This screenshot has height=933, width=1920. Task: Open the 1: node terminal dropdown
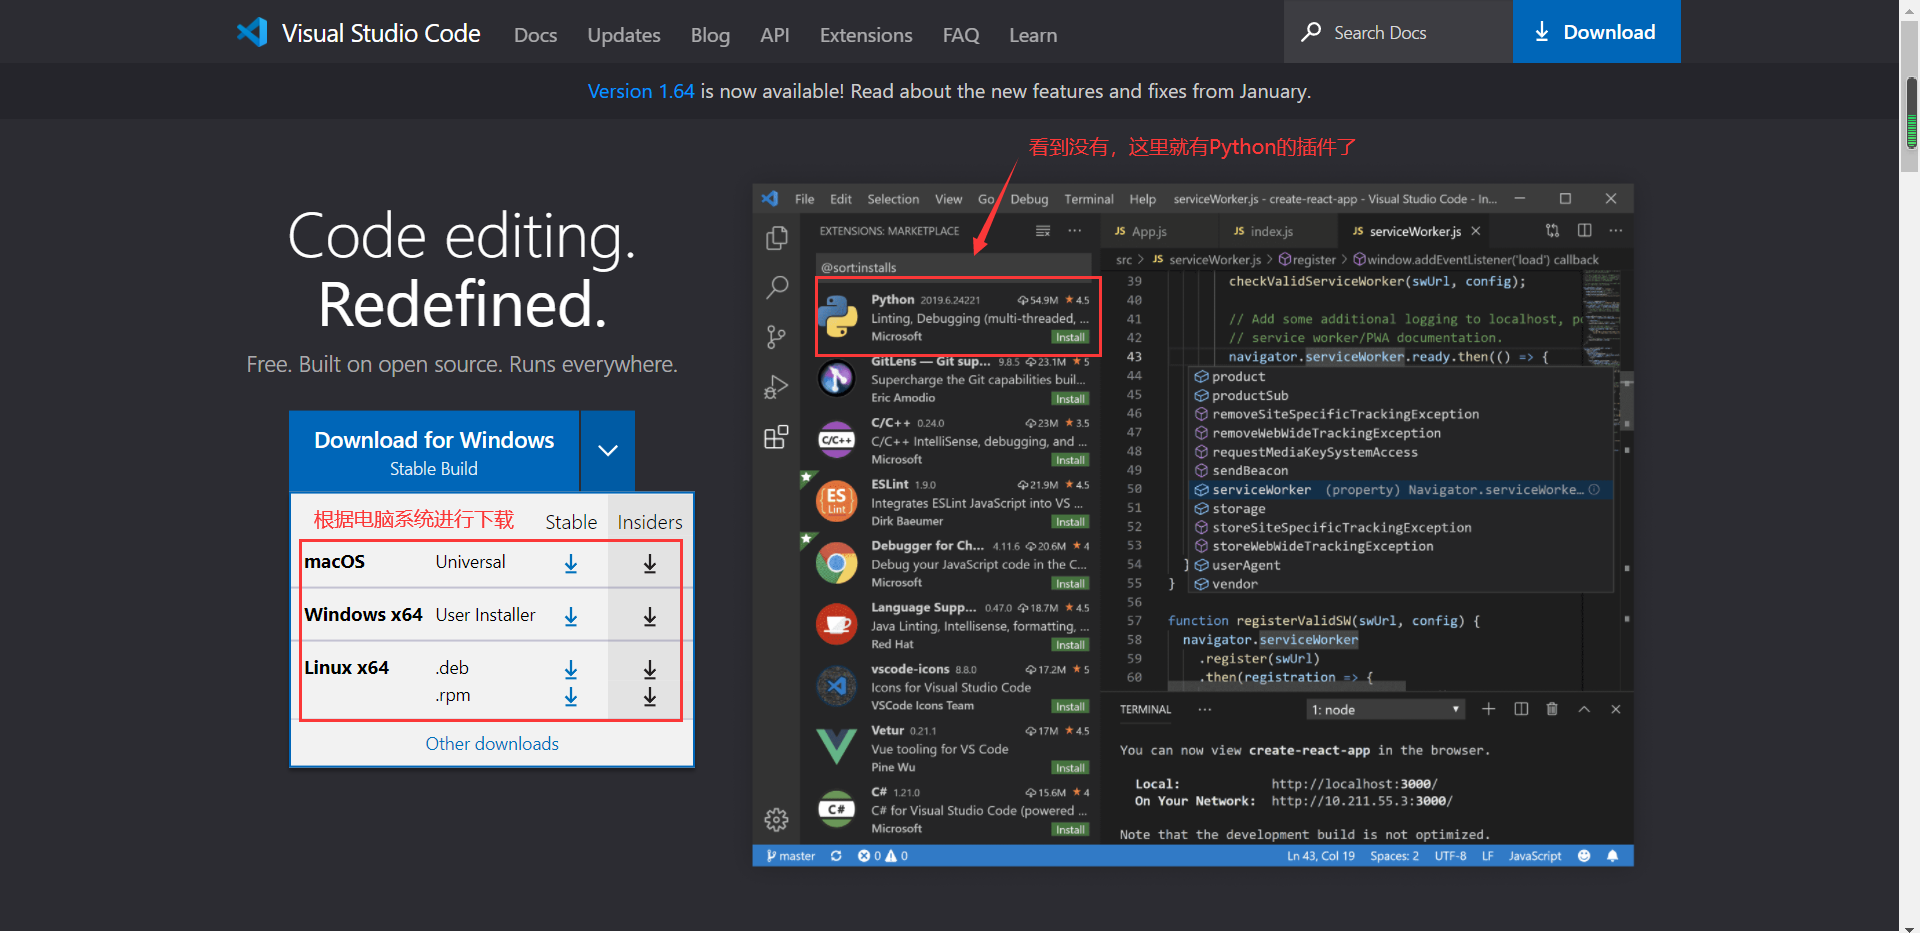(1386, 709)
